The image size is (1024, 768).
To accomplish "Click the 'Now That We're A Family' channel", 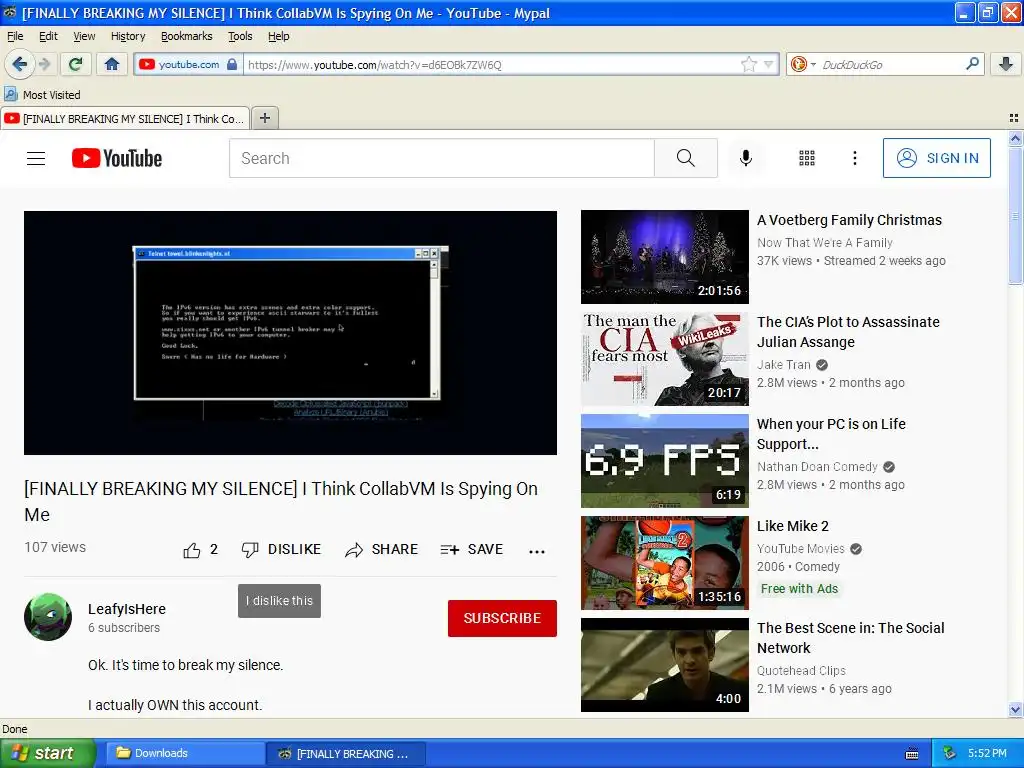I will [x=825, y=242].
